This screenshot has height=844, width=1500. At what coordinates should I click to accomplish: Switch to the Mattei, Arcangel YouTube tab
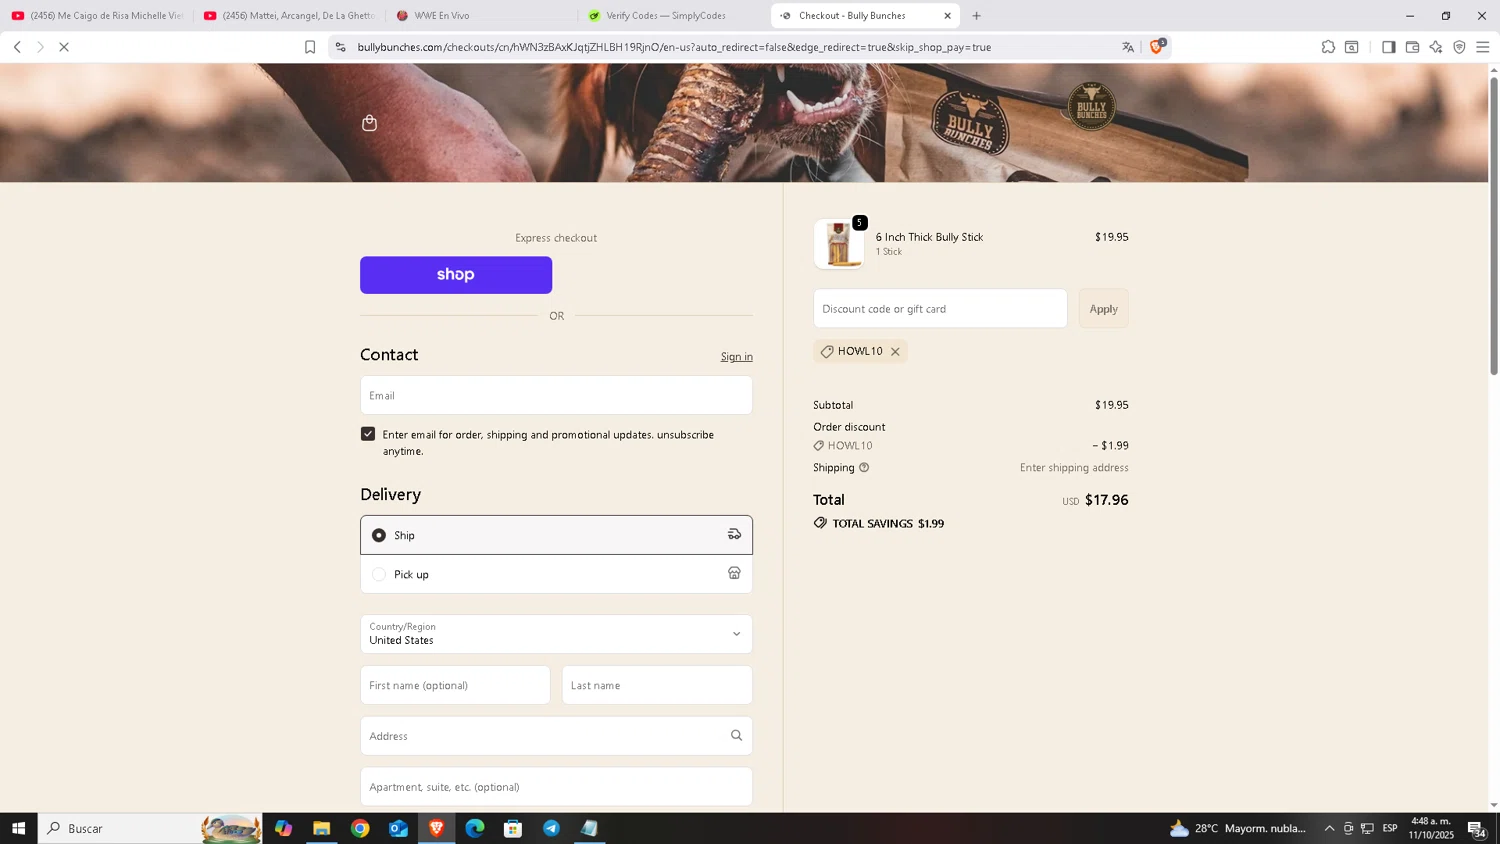(x=289, y=16)
